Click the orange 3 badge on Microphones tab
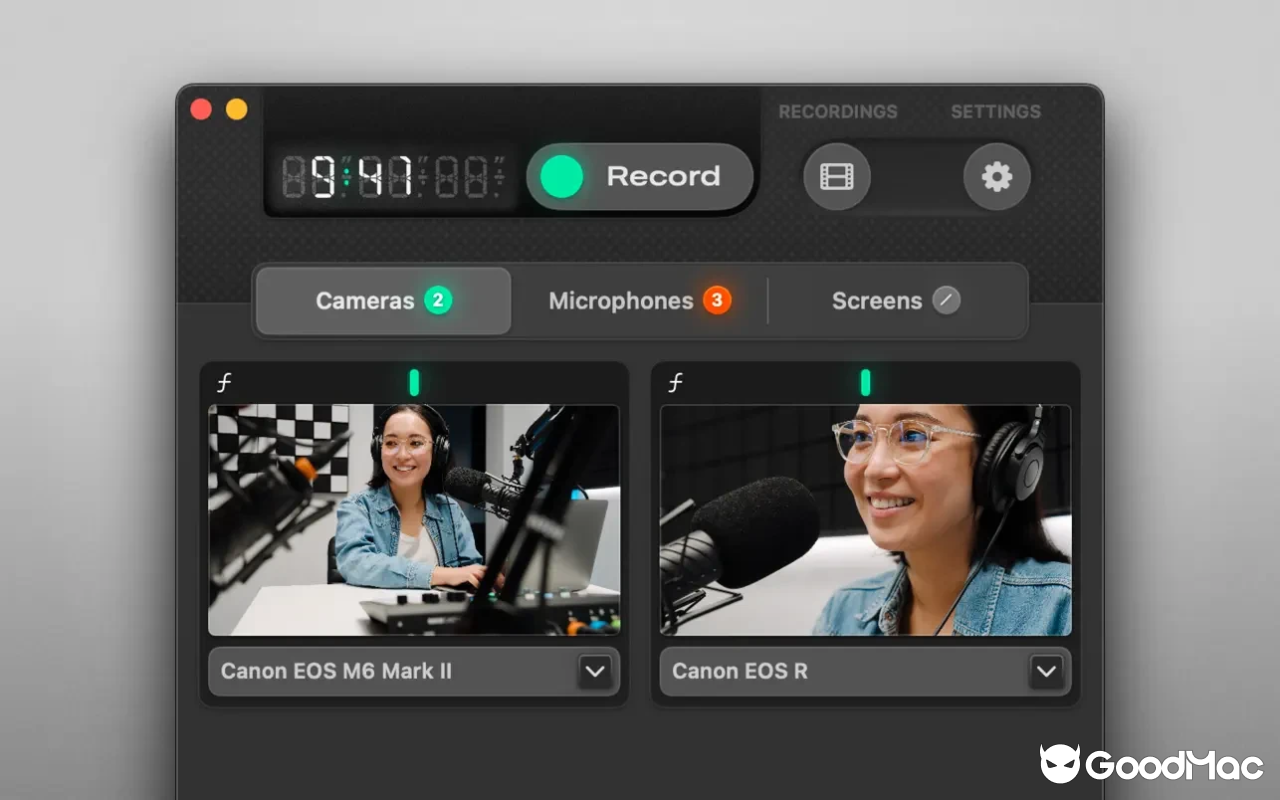 point(717,300)
